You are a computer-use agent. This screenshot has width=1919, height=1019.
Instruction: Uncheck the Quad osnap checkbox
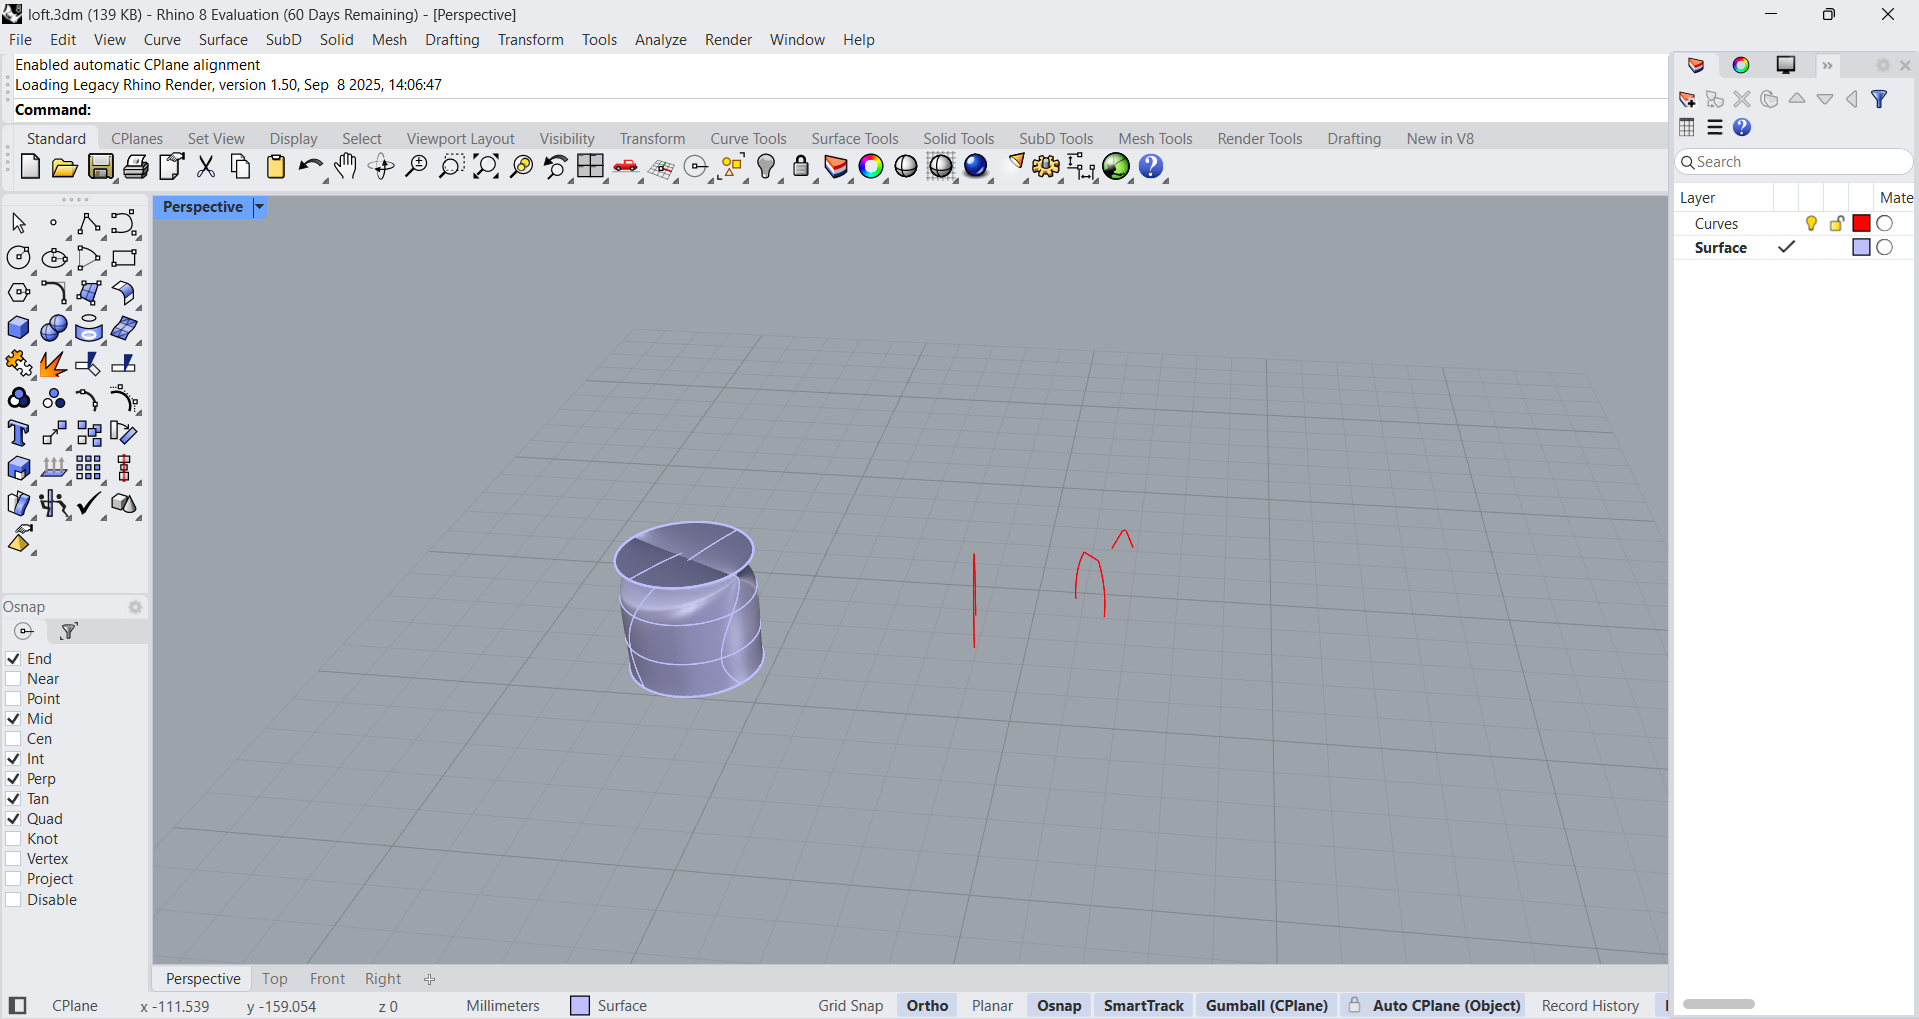(x=14, y=819)
